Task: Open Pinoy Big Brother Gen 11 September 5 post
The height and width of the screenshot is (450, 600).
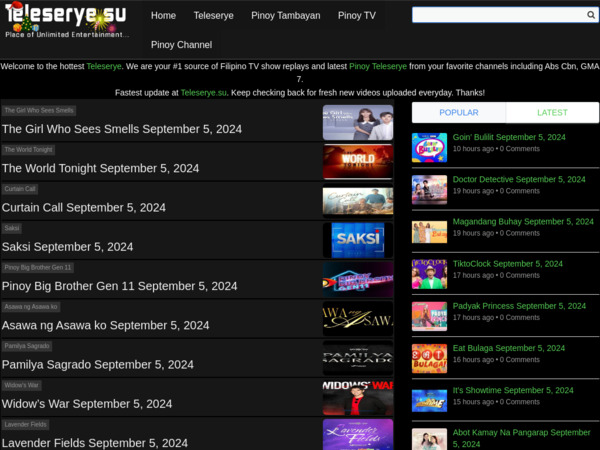Action: click(119, 286)
